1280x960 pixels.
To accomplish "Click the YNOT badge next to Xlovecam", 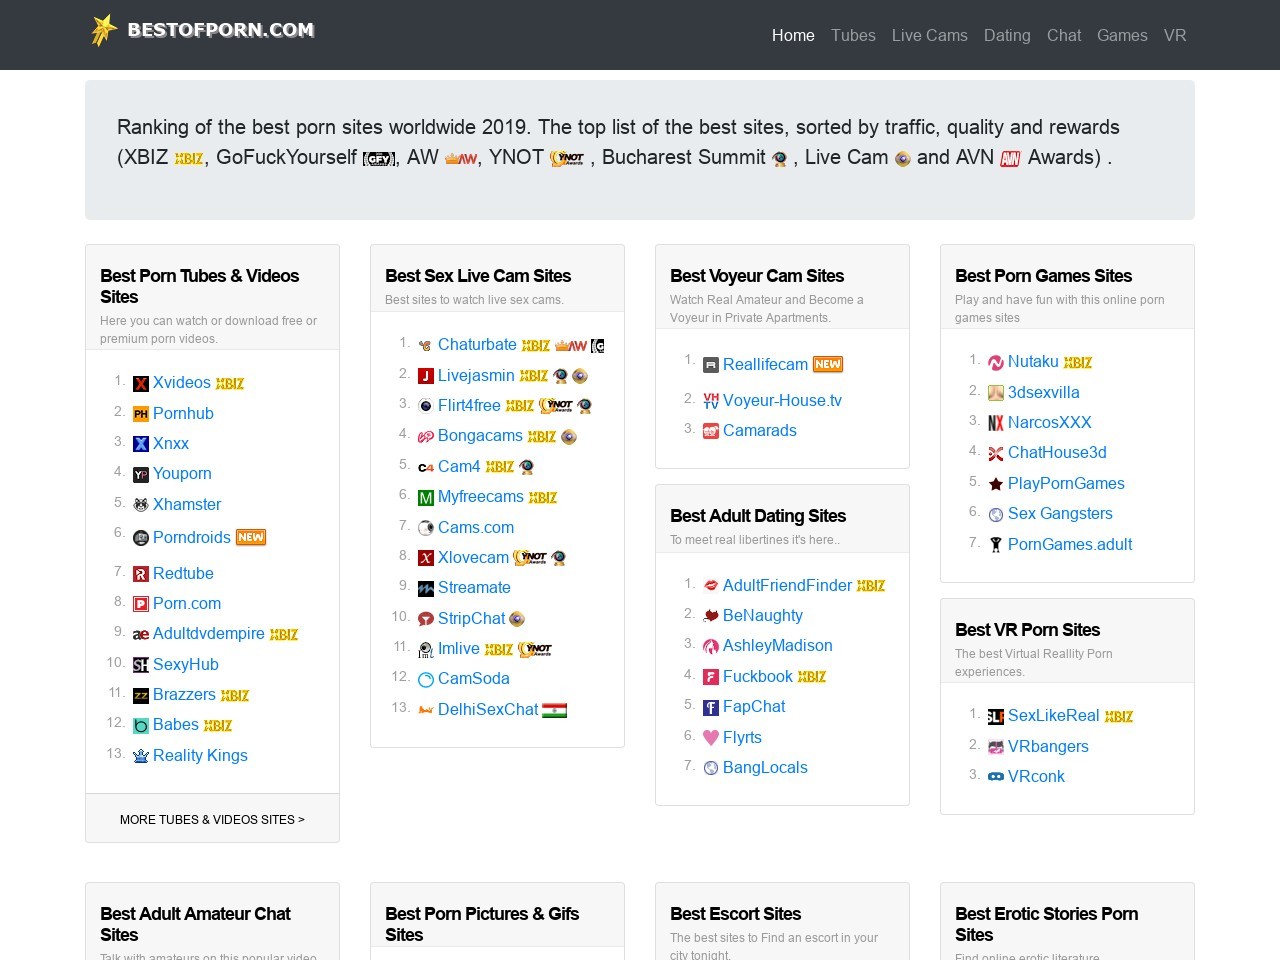I will coord(530,558).
